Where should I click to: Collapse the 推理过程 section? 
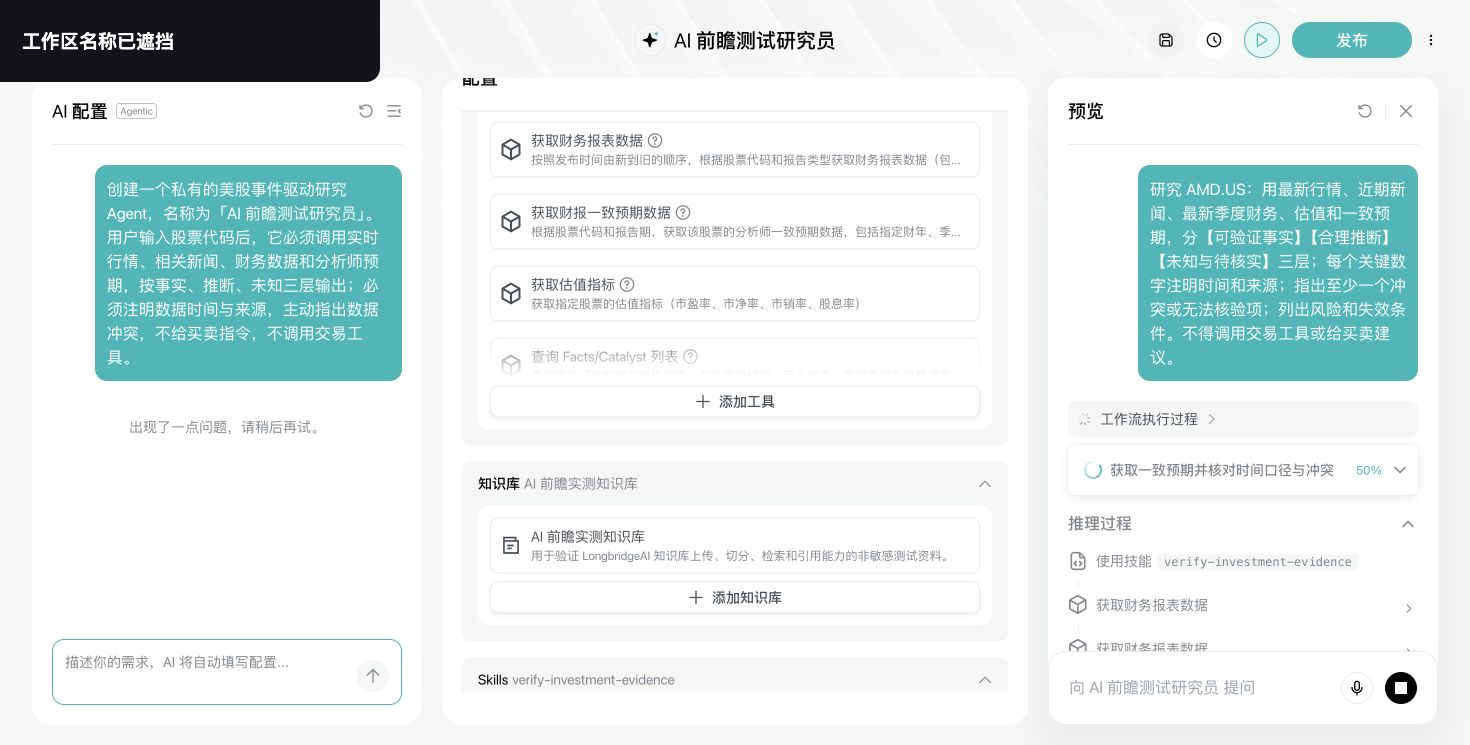(x=1408, y=524)
